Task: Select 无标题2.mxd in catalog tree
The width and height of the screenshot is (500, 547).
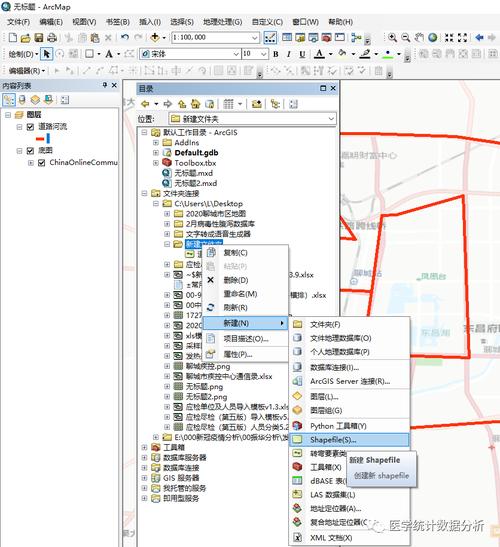Action: click(195, 183)
